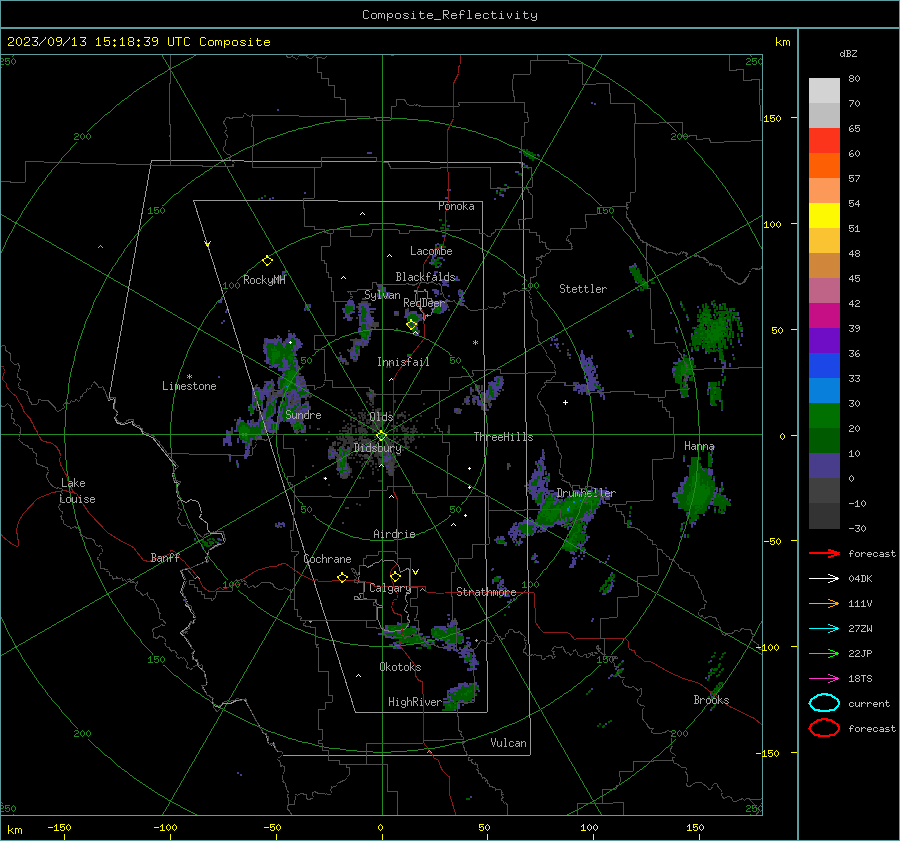Viewport: 900px width, 841px height.
Task: Click the RedDeer city label
Action: (x=424, y=303)
